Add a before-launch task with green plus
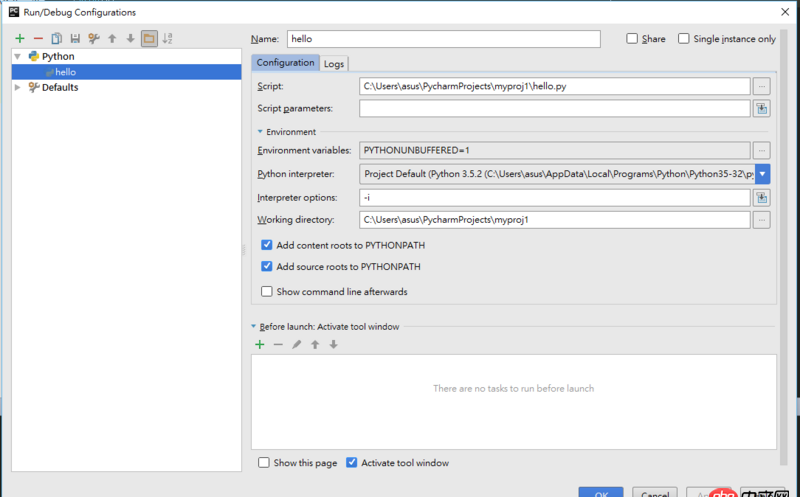Image resolution: width=800 pixels, height=497 pixels. point(260,344)
